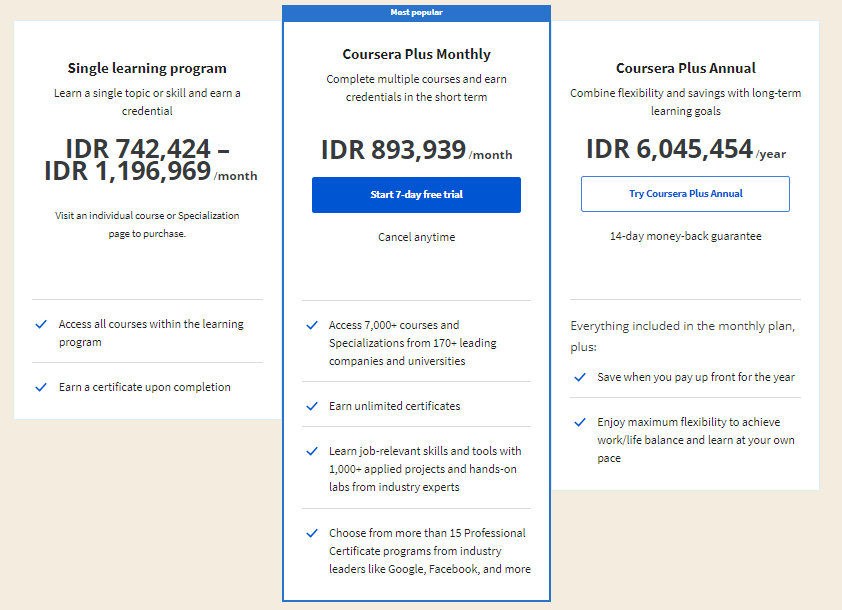The width and height of the screenshot is (842, 610).
Task: Select the 'Most popular' banner label
Action: [x=416, y=13]
